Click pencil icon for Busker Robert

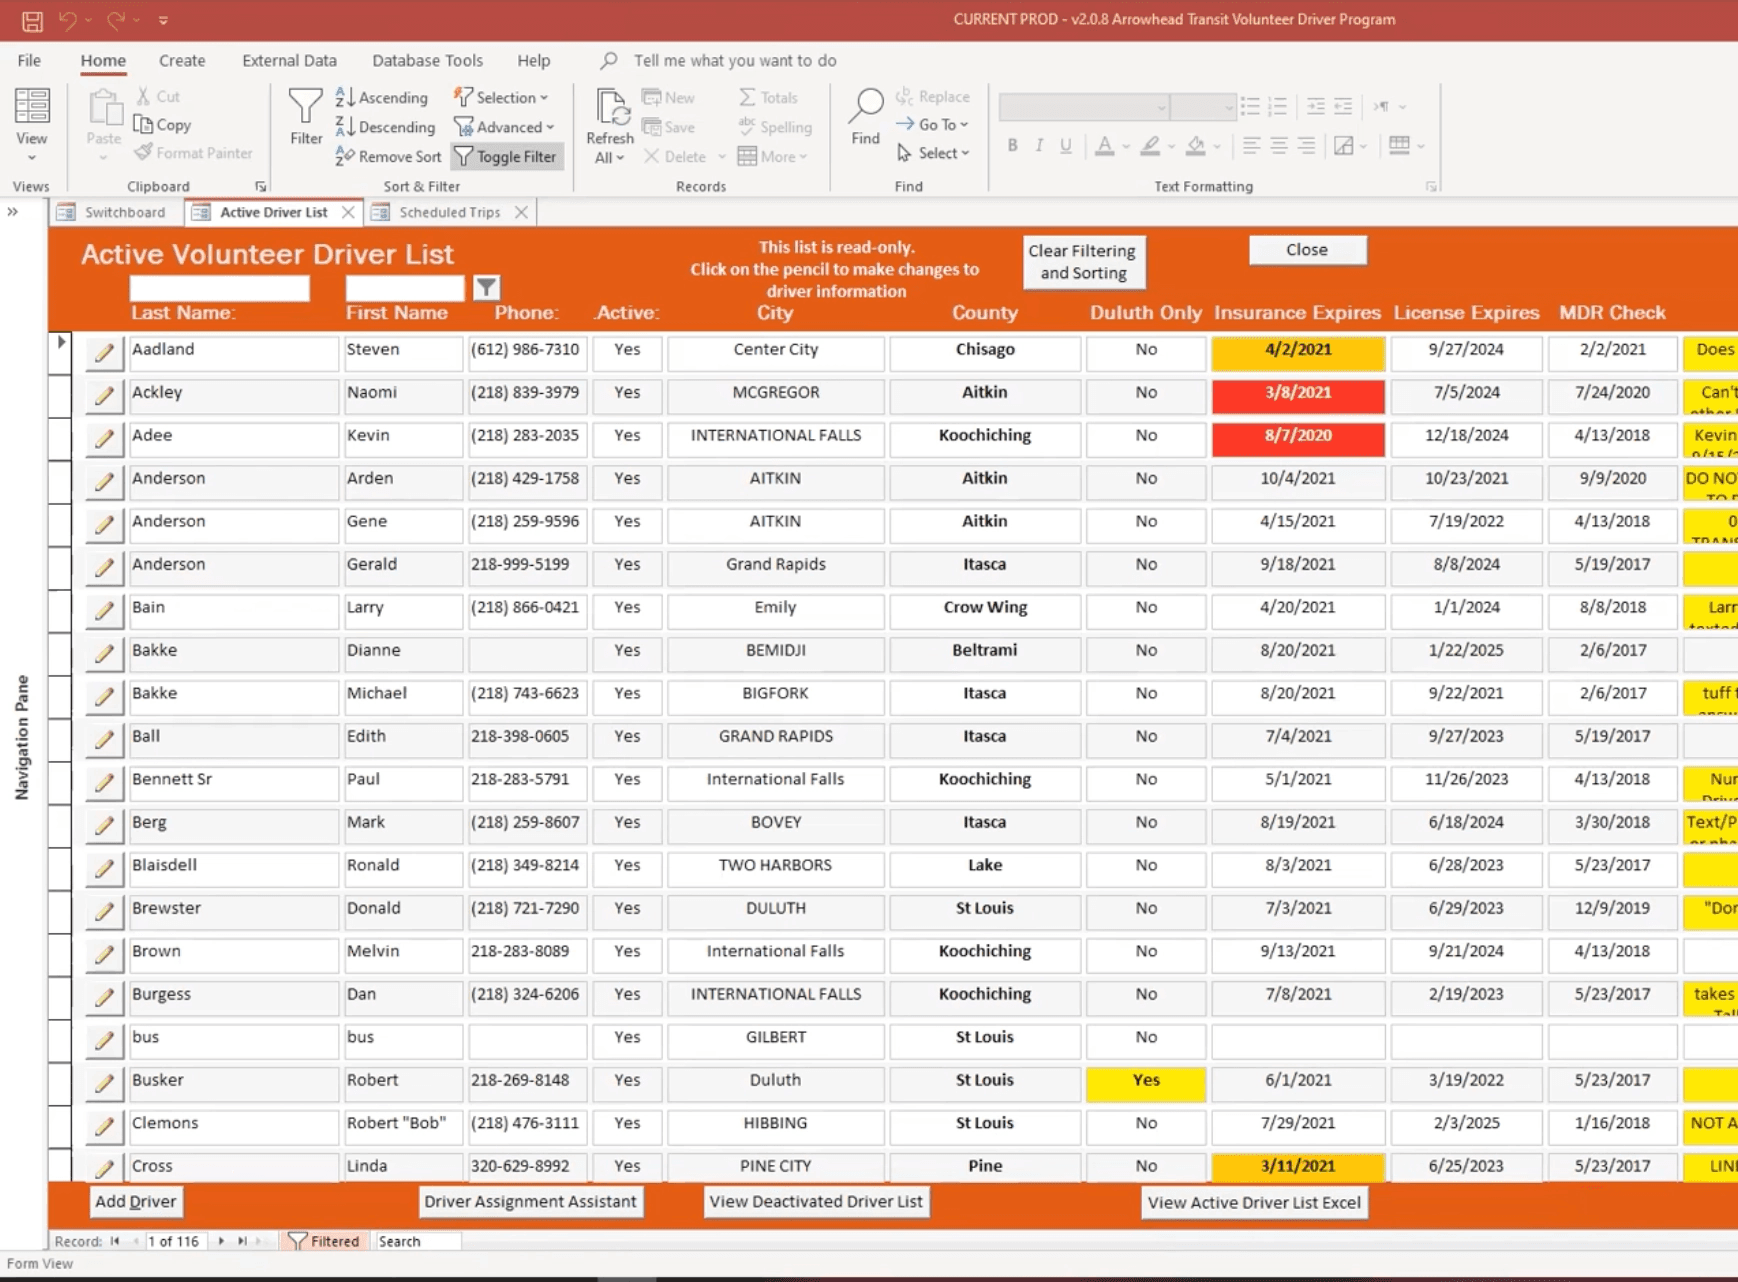click(x=104, y=1084)
